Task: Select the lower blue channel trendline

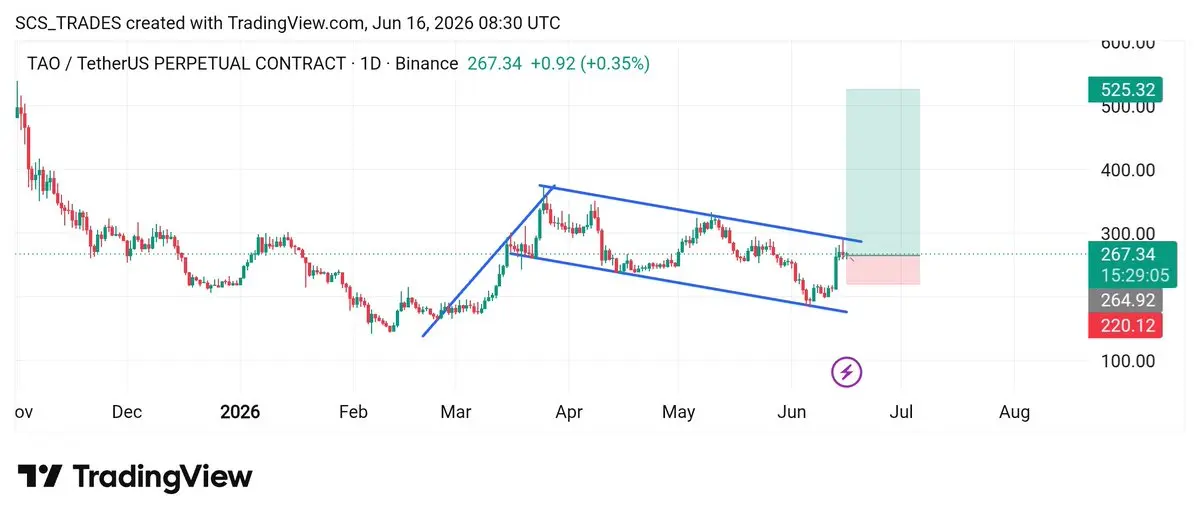Action: click(x=678, y=283)
